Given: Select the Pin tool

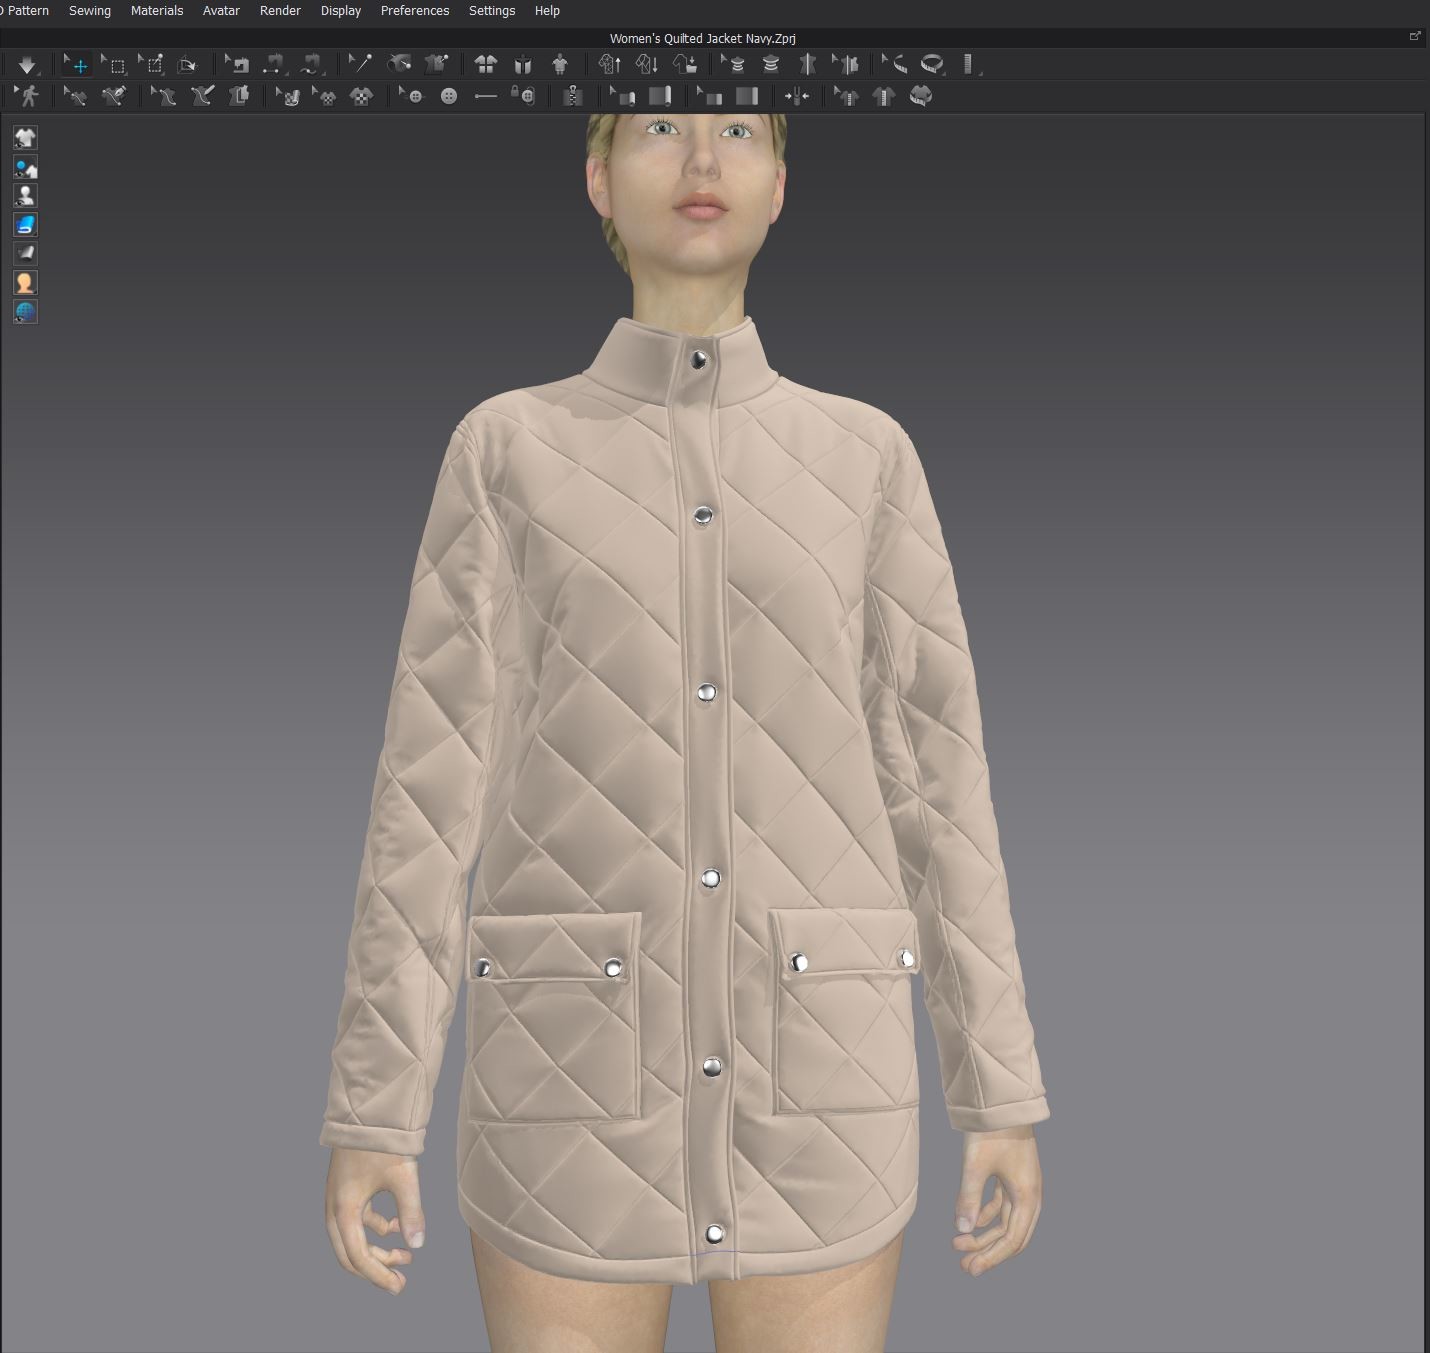Looking at the screenshot, I should [362, 65].
